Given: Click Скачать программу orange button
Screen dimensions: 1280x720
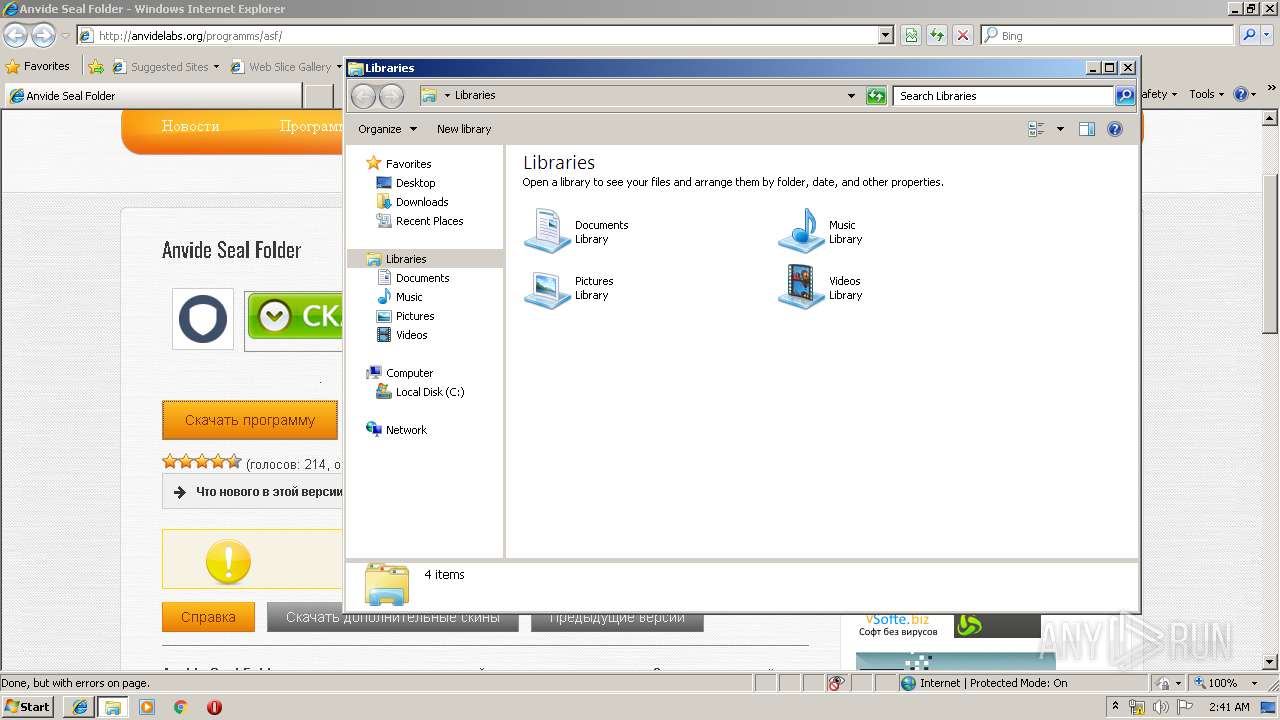Looking at the screenshot, I should 250,421.
